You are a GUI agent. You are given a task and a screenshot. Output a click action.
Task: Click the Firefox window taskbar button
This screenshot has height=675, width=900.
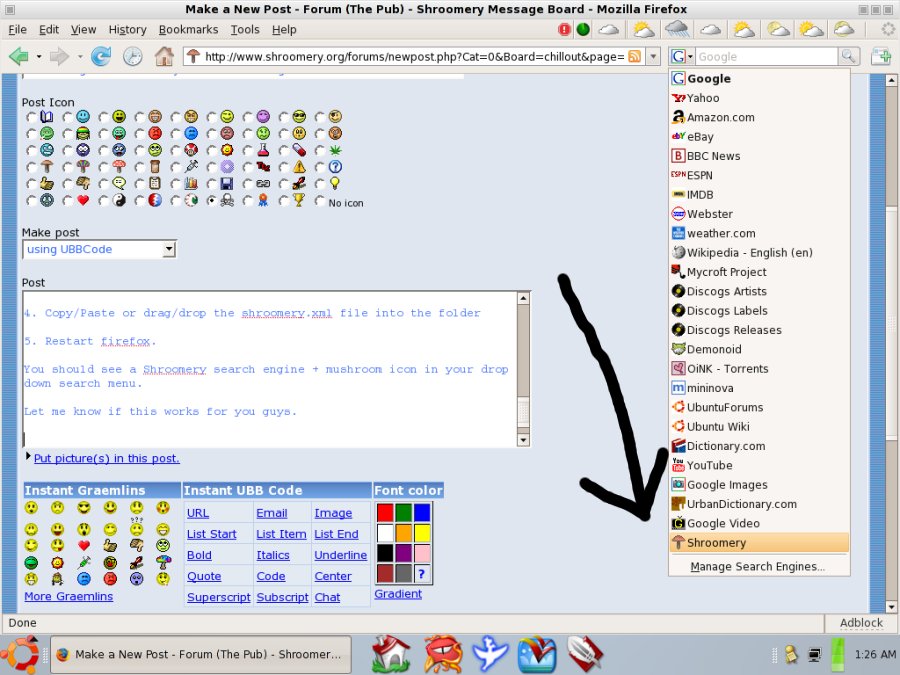[x=201, y=654]
